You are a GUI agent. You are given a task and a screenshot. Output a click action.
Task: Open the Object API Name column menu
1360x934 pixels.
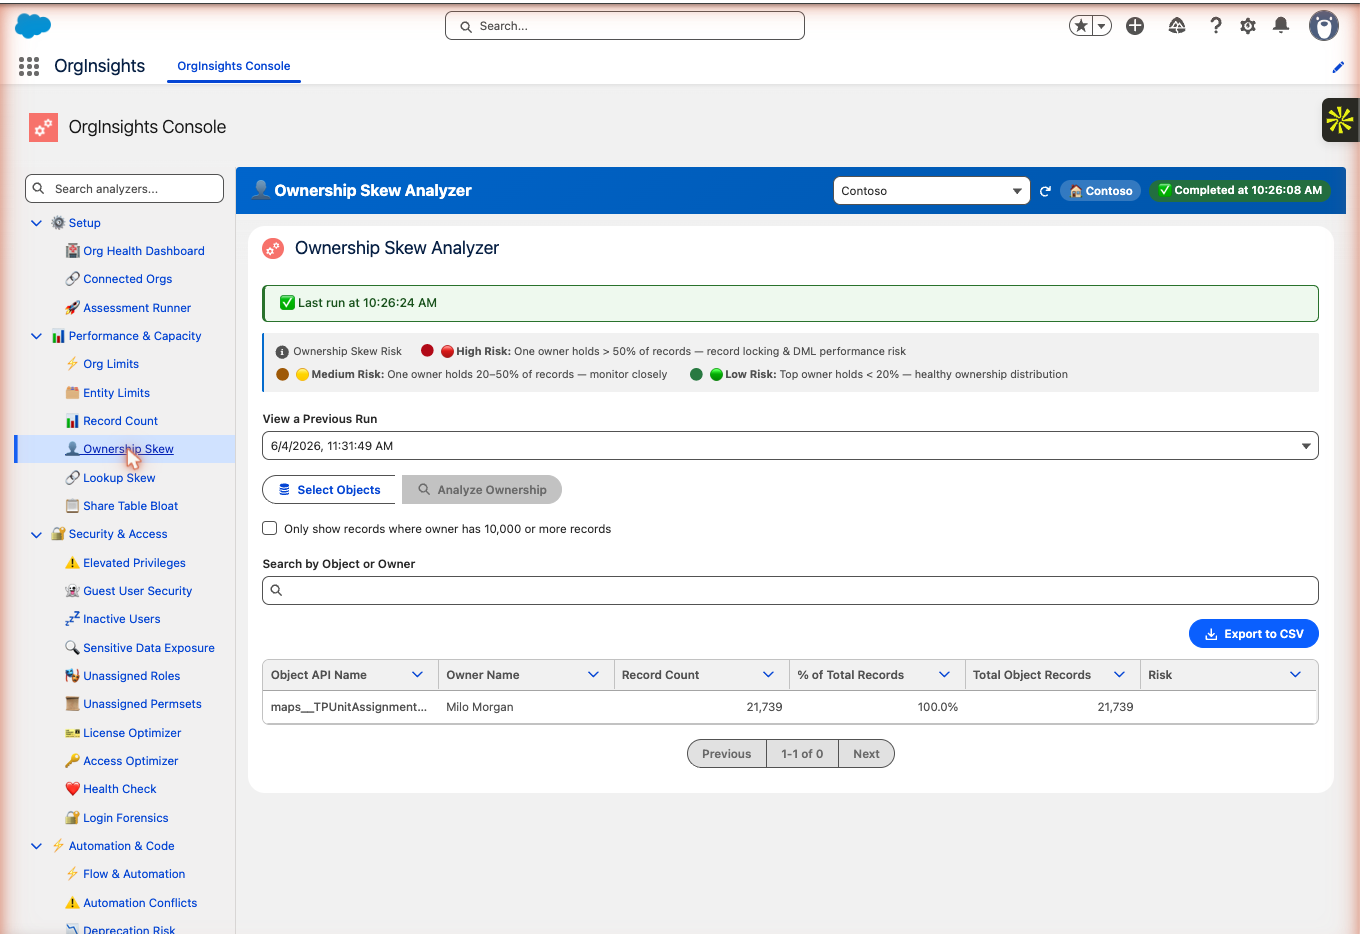point(417,675)
